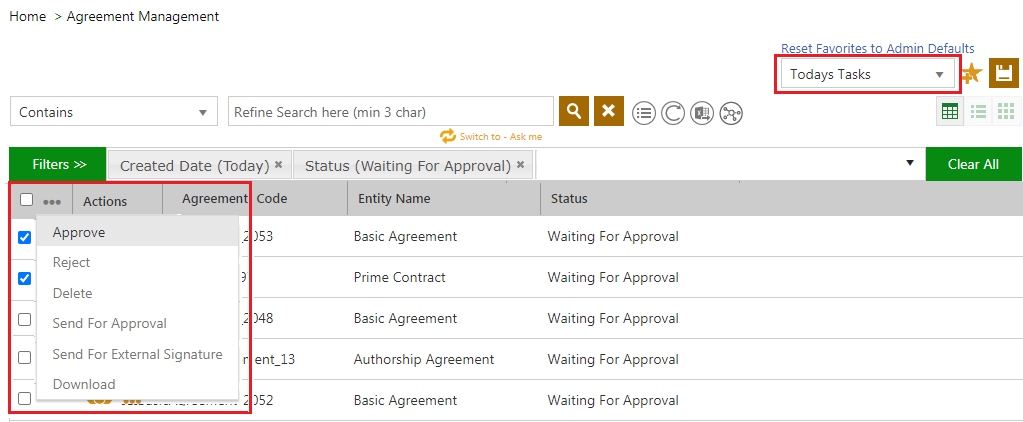
Task: Choose Approve from the actions menu
Action: (79, 232)
